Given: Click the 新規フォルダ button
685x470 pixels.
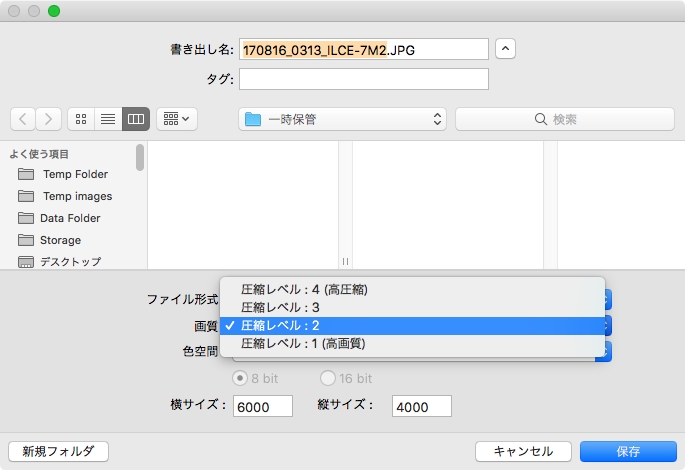Looking at the screenshot, I should click(x=59, y=451).
